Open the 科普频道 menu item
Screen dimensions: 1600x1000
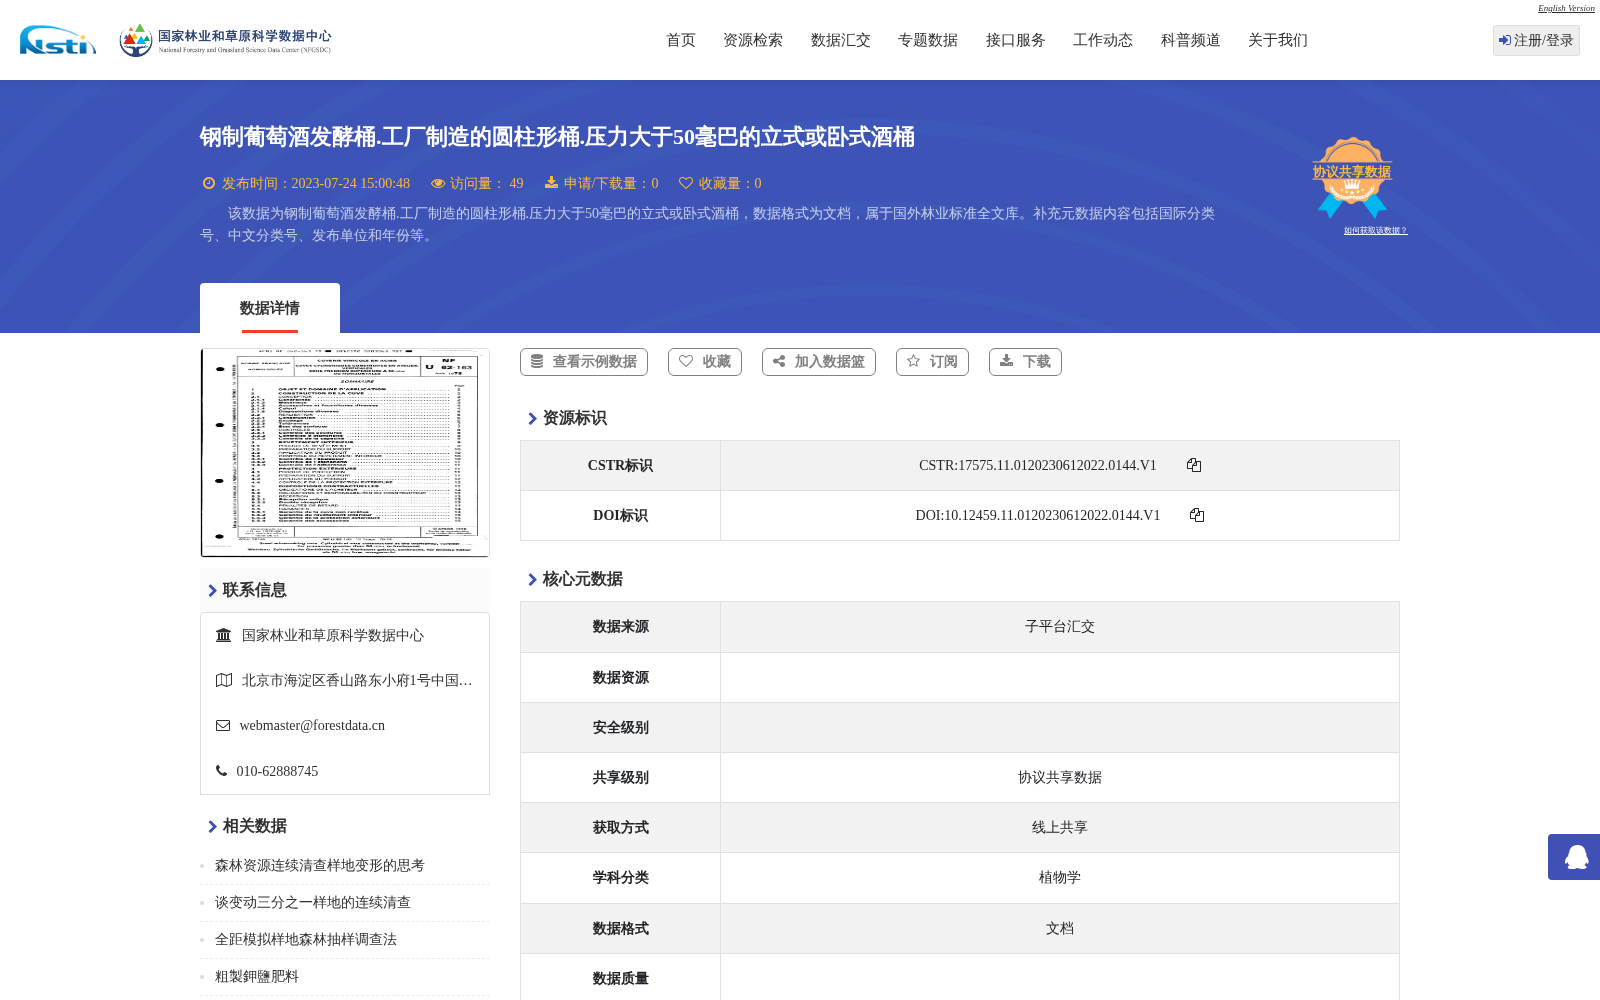click(1191, 40)
